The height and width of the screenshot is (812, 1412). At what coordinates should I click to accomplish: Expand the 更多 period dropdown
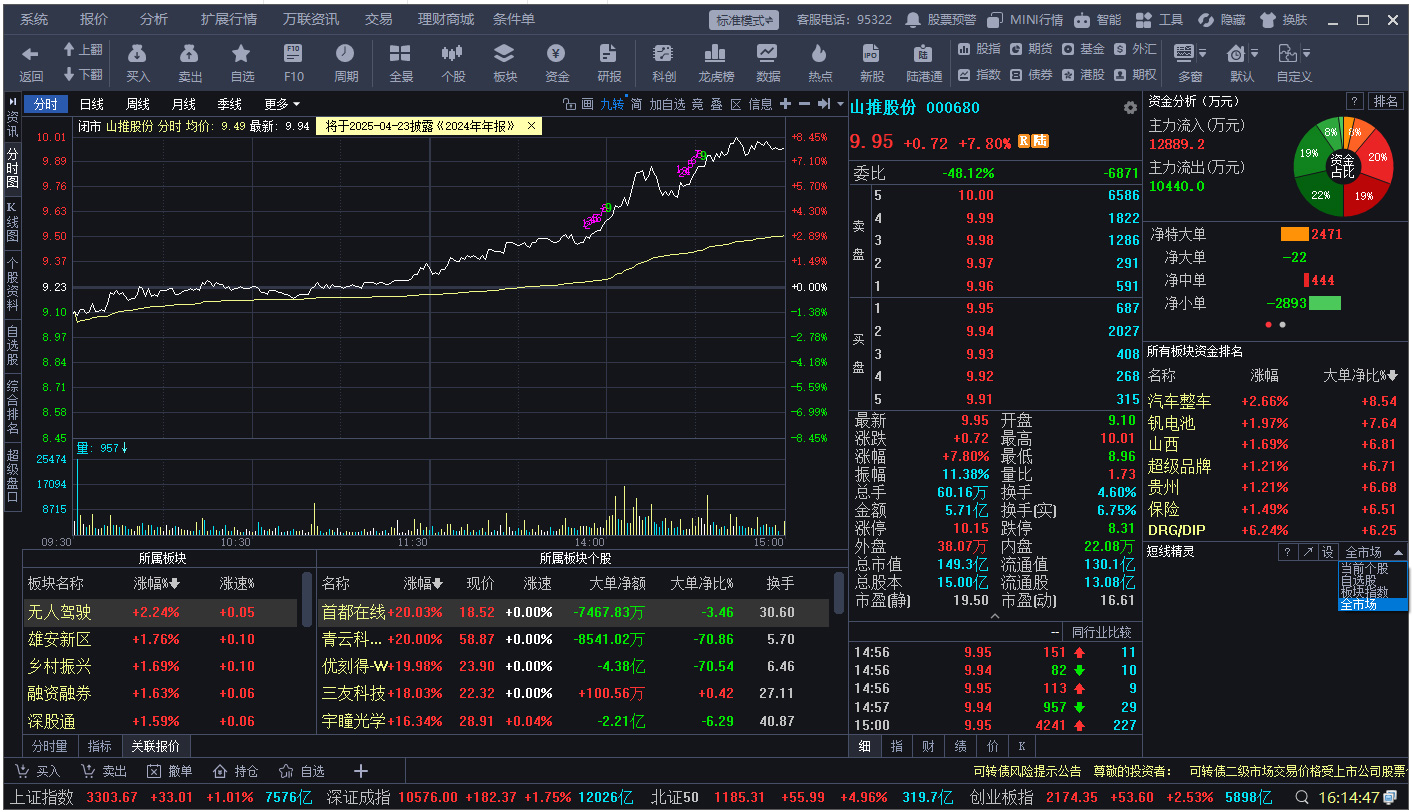click(x=282, y=104)
